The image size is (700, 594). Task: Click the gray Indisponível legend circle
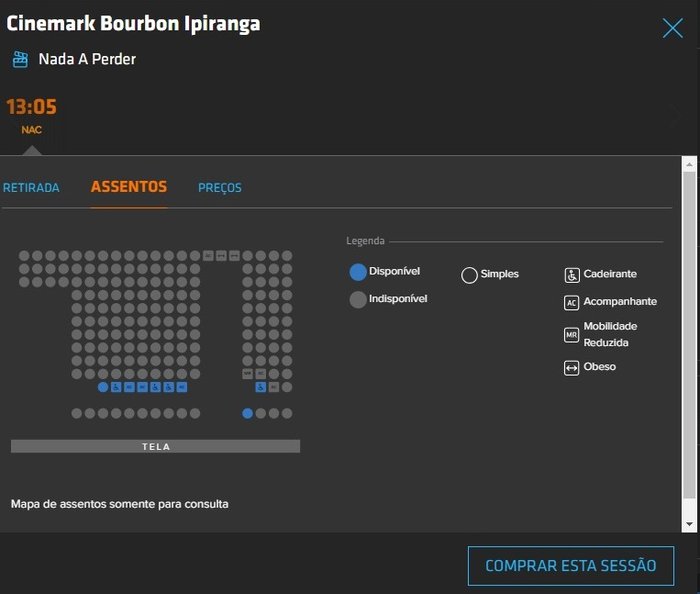click(x=358, y=299)
